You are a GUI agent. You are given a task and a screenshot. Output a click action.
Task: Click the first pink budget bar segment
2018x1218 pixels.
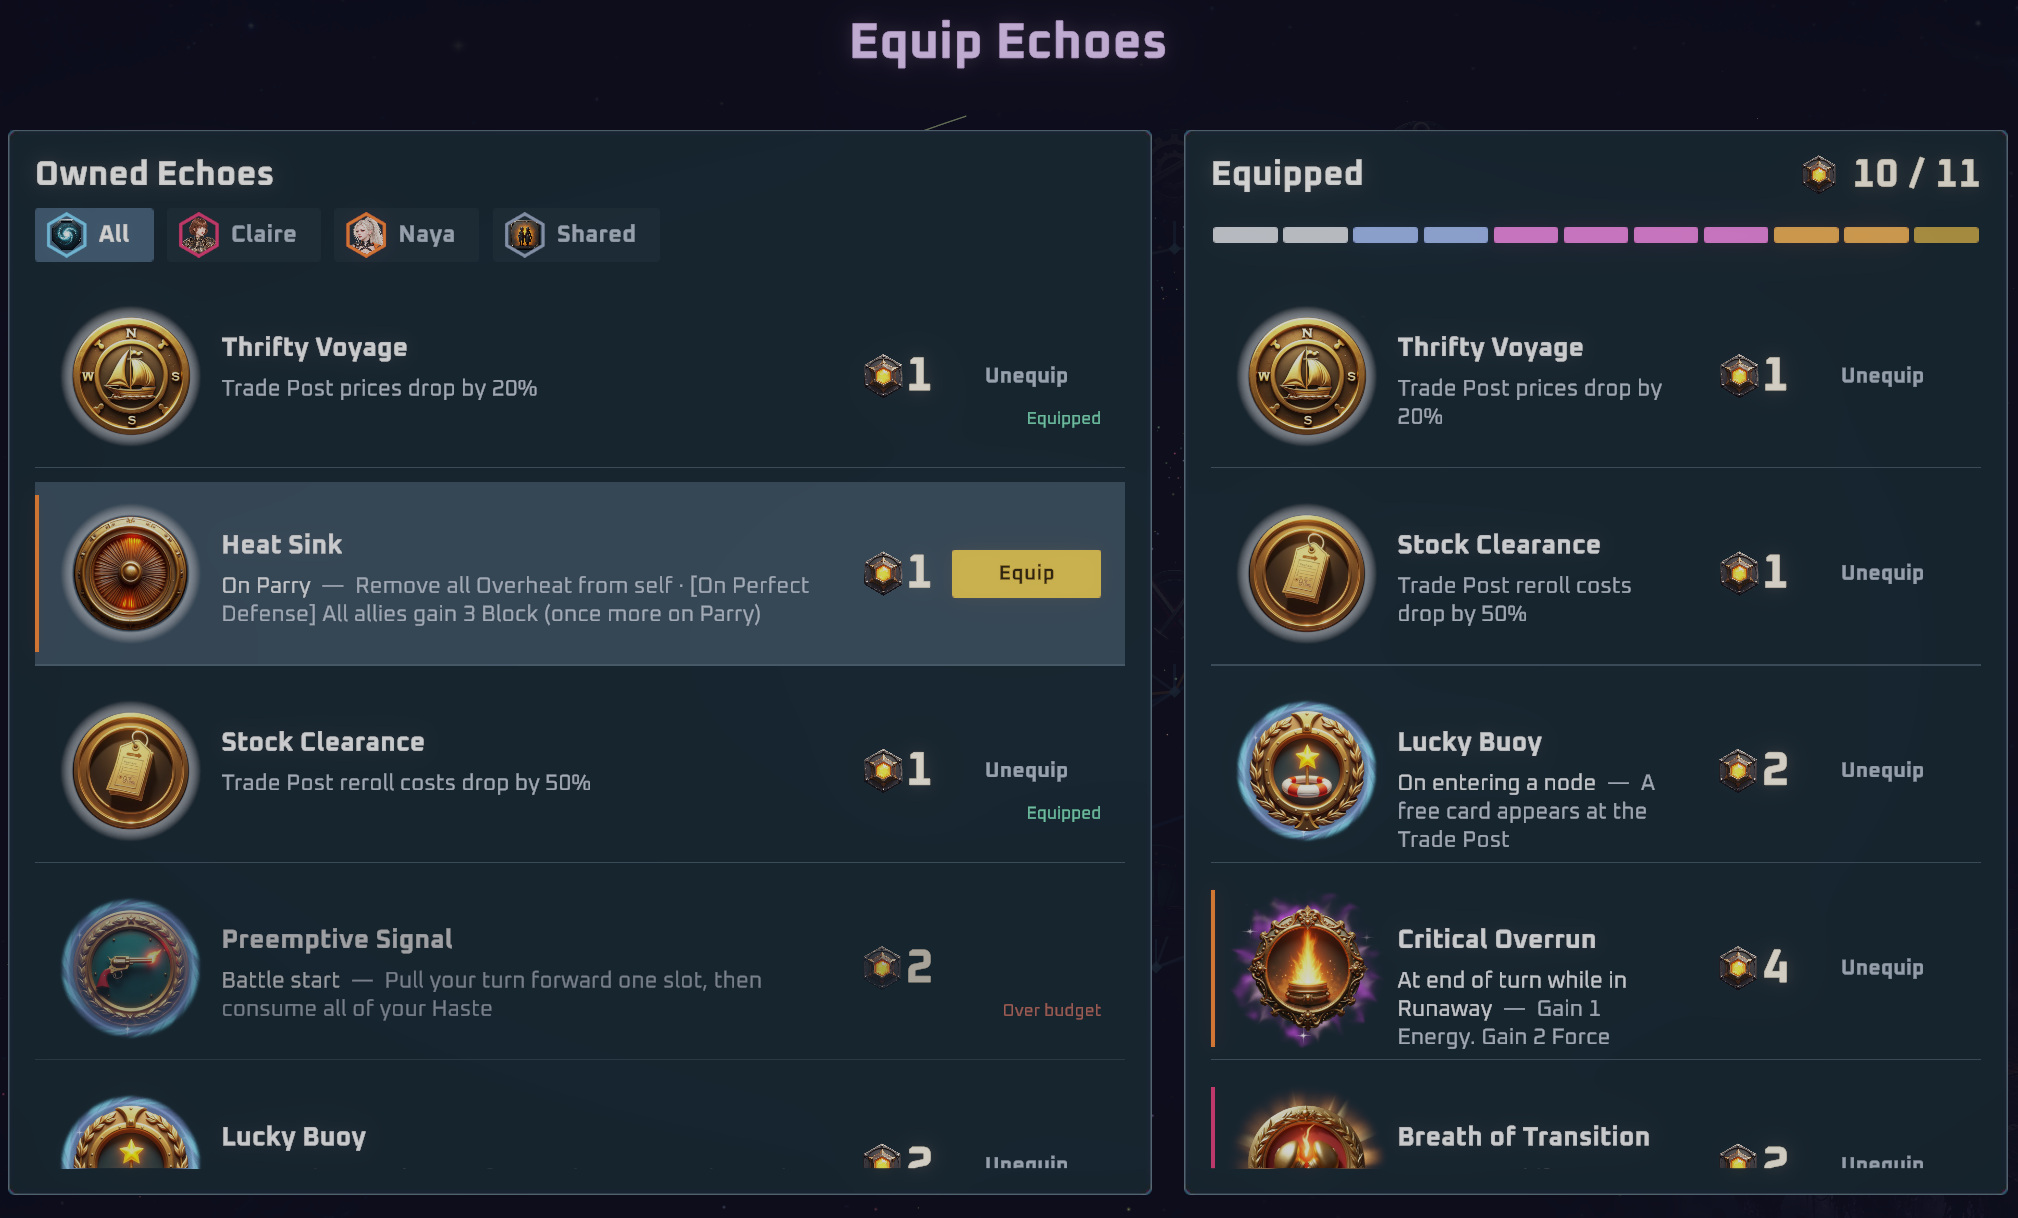pos(1525,235)
